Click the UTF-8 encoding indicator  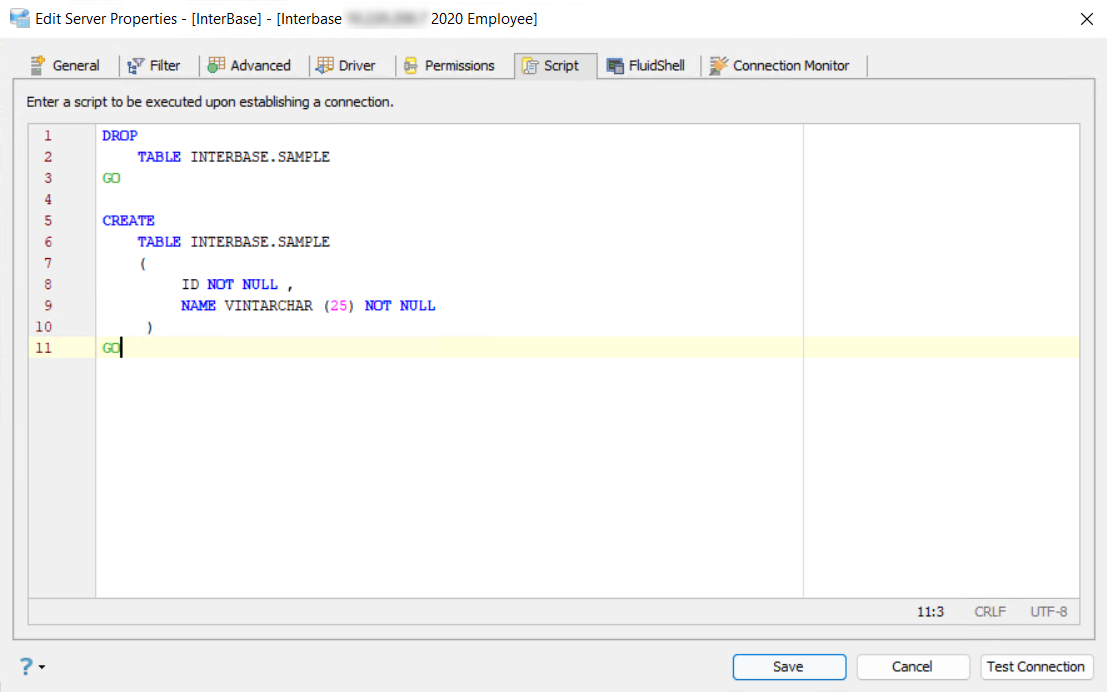(1048, 612)
